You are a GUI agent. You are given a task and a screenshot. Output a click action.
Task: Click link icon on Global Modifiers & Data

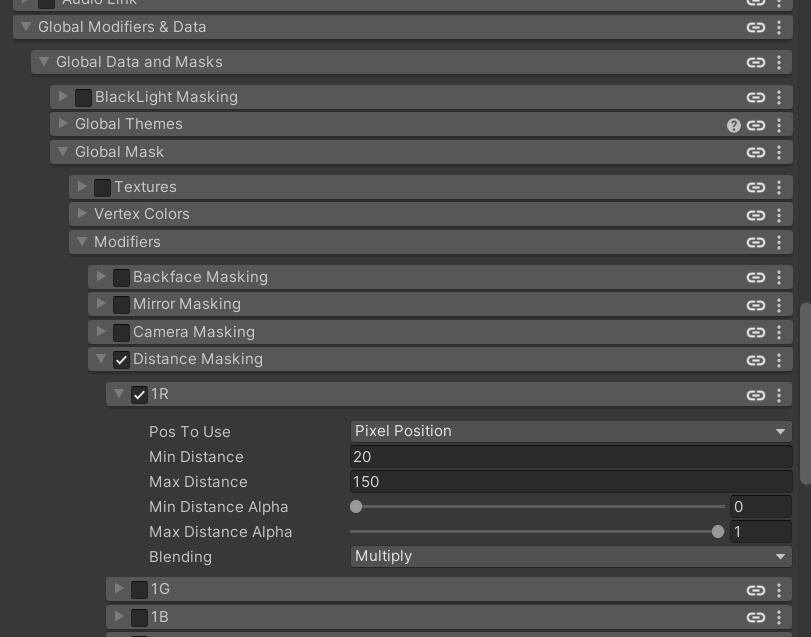click(x=756, y=28)
